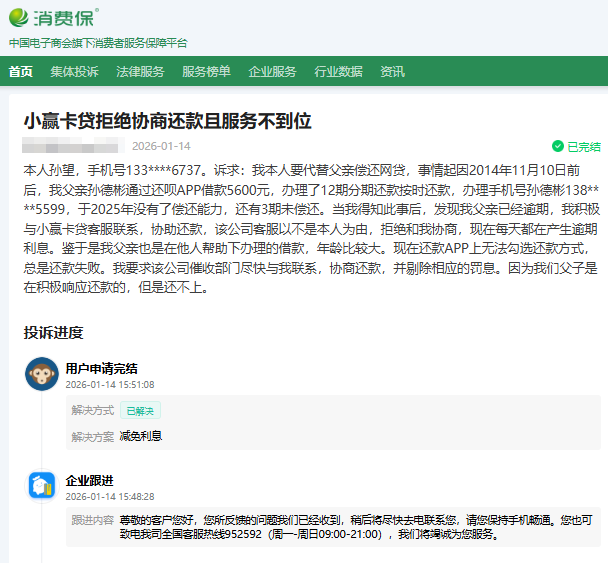
Task: Click the platform tagline 中国电子商会旗下消费者服务保障平台
Action: point(98,43)
